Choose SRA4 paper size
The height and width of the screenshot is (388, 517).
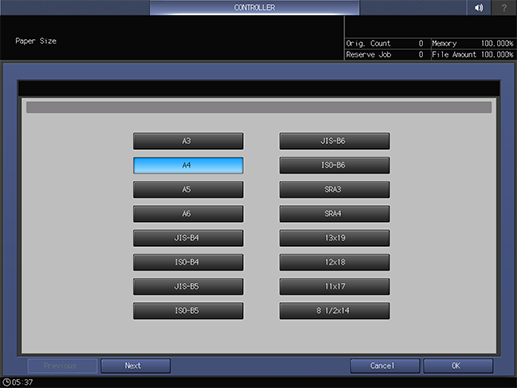pyautogui.click(x=334, y=214)
